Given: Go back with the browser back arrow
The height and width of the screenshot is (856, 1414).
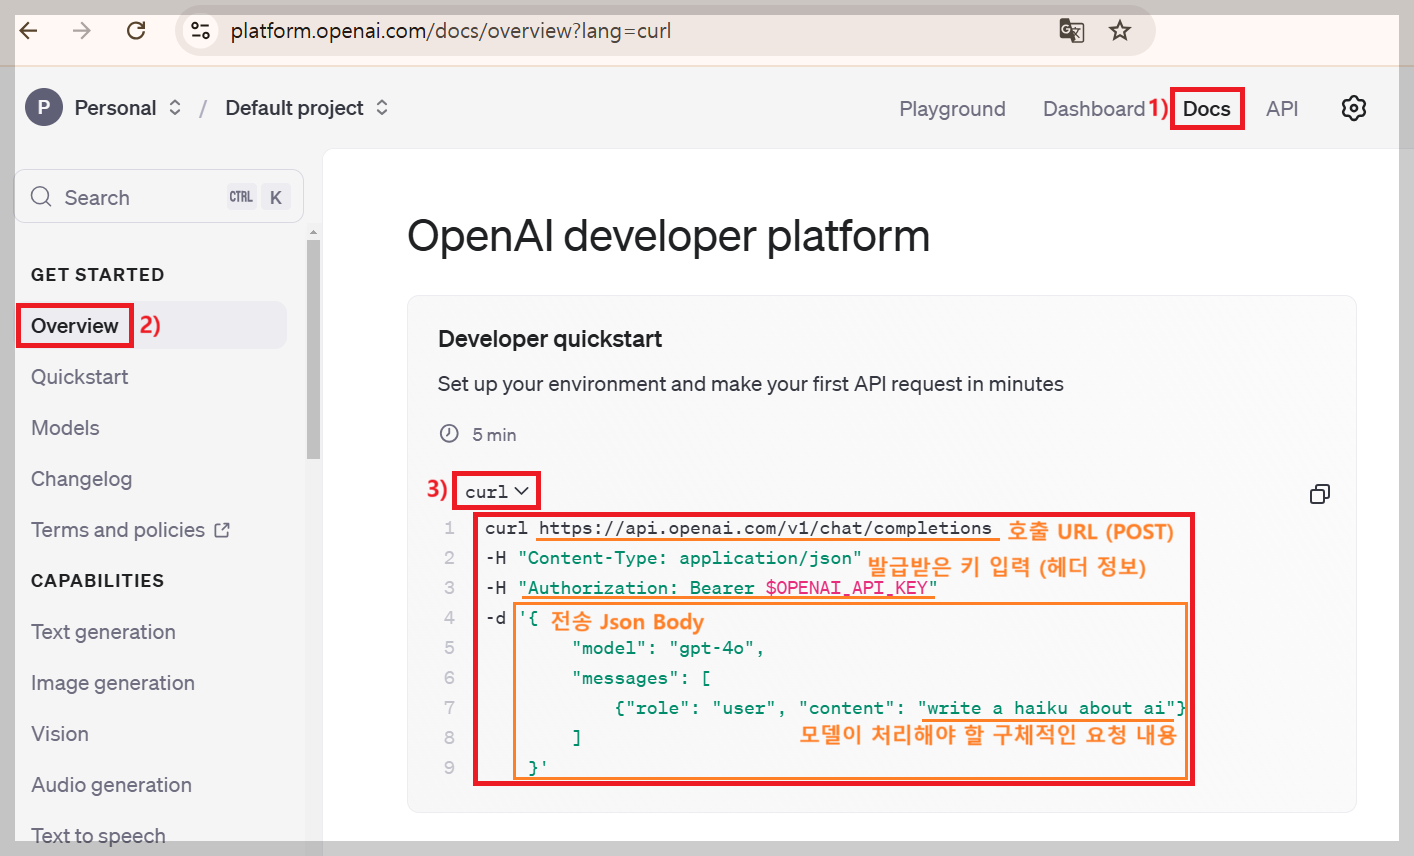Looking at the screenshot, I should point(29,31).
